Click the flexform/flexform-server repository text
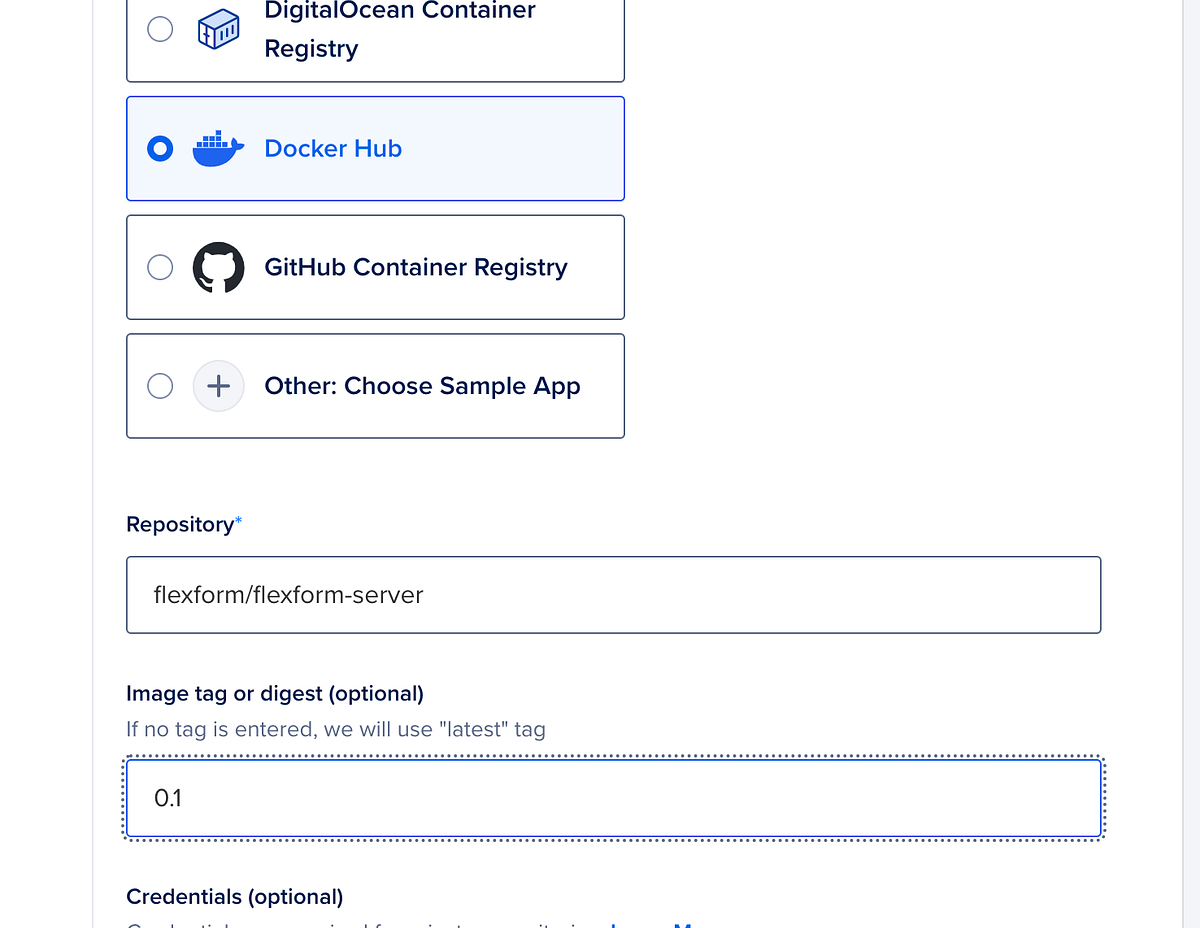Viewport: 1200px width, 928px height. click(x=287, y=594)
